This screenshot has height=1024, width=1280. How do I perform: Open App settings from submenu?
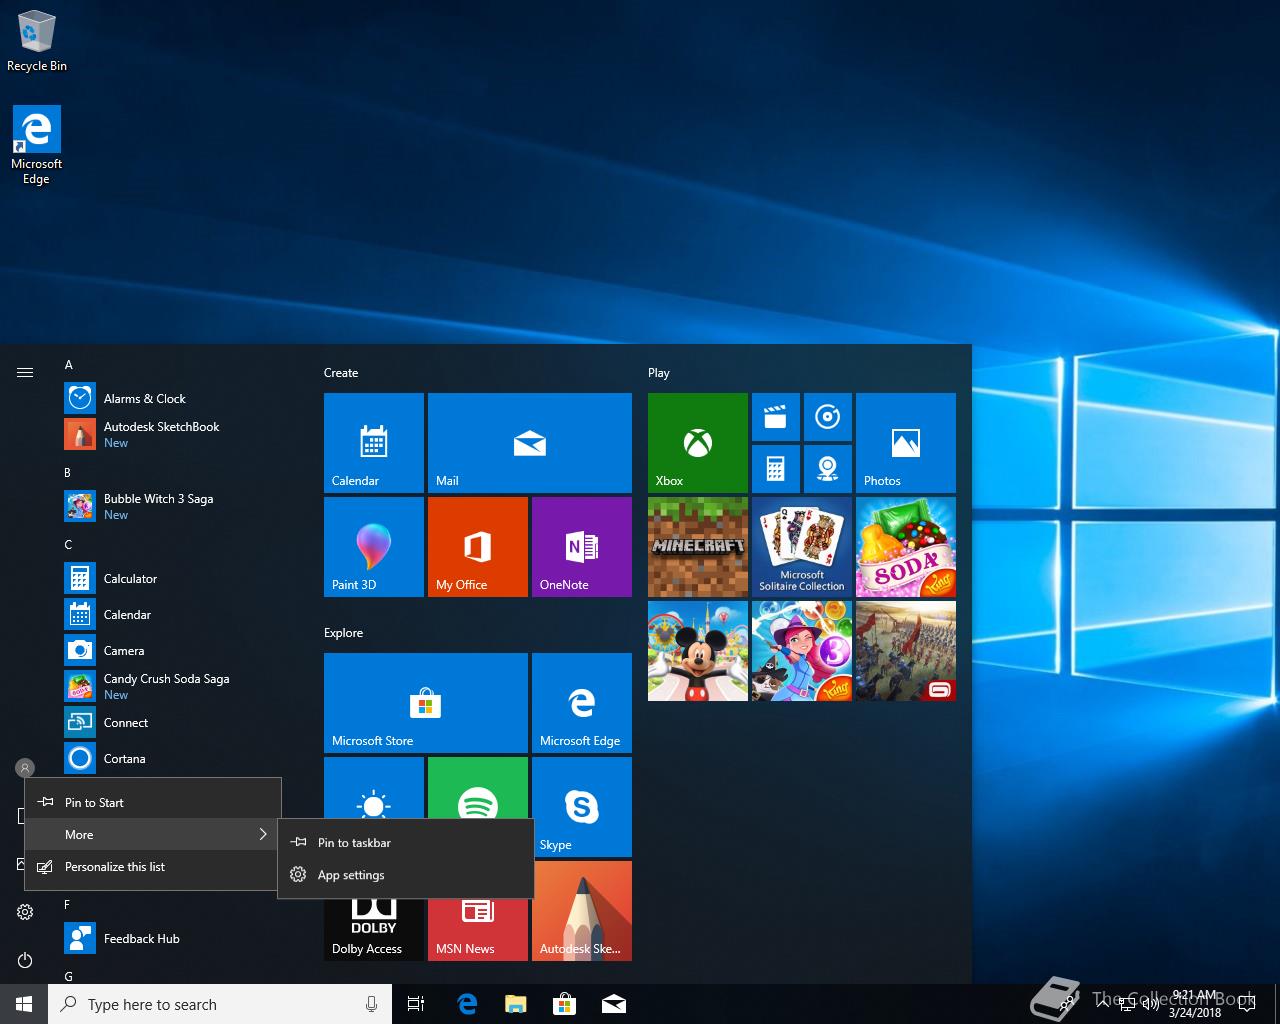pyautogui.click(x=405, y=874)
